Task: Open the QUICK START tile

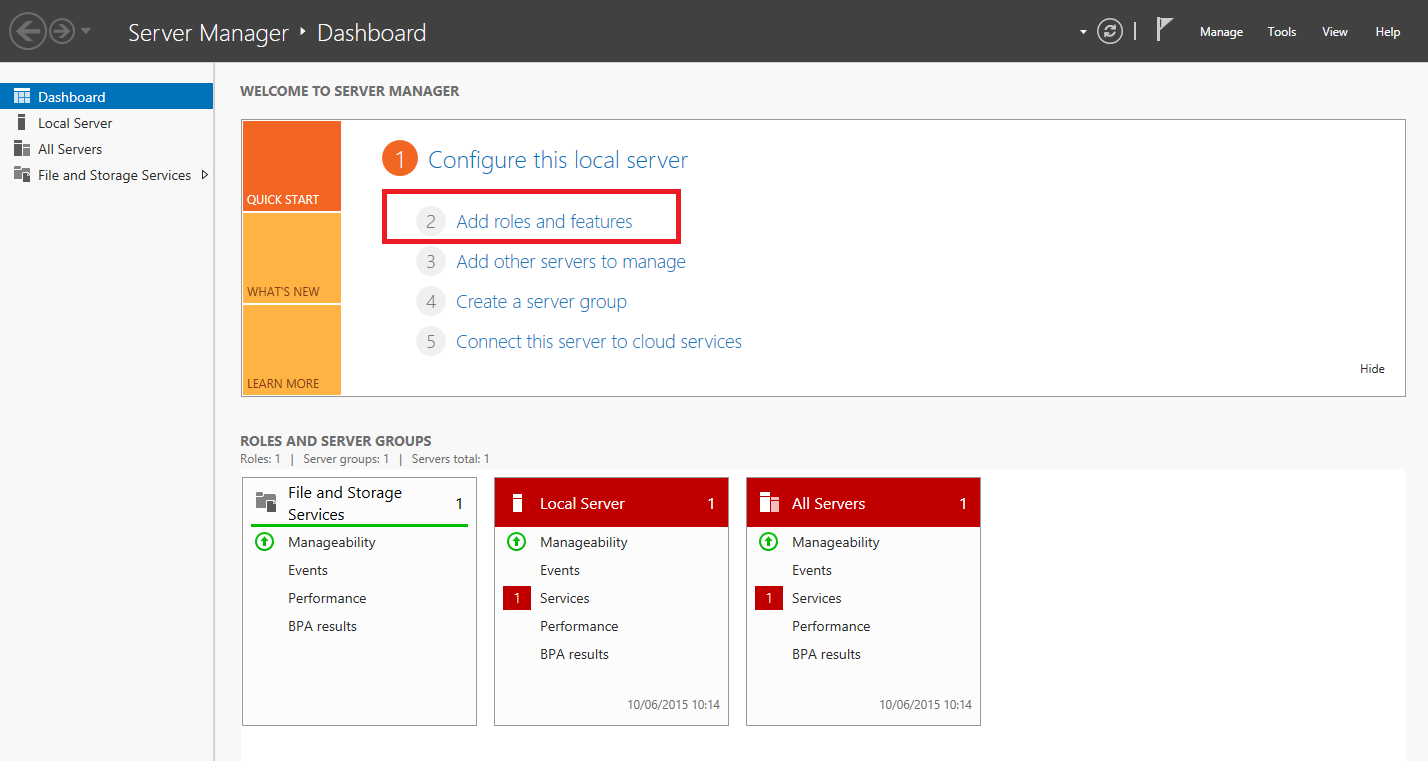Action: tap(291, 166)
